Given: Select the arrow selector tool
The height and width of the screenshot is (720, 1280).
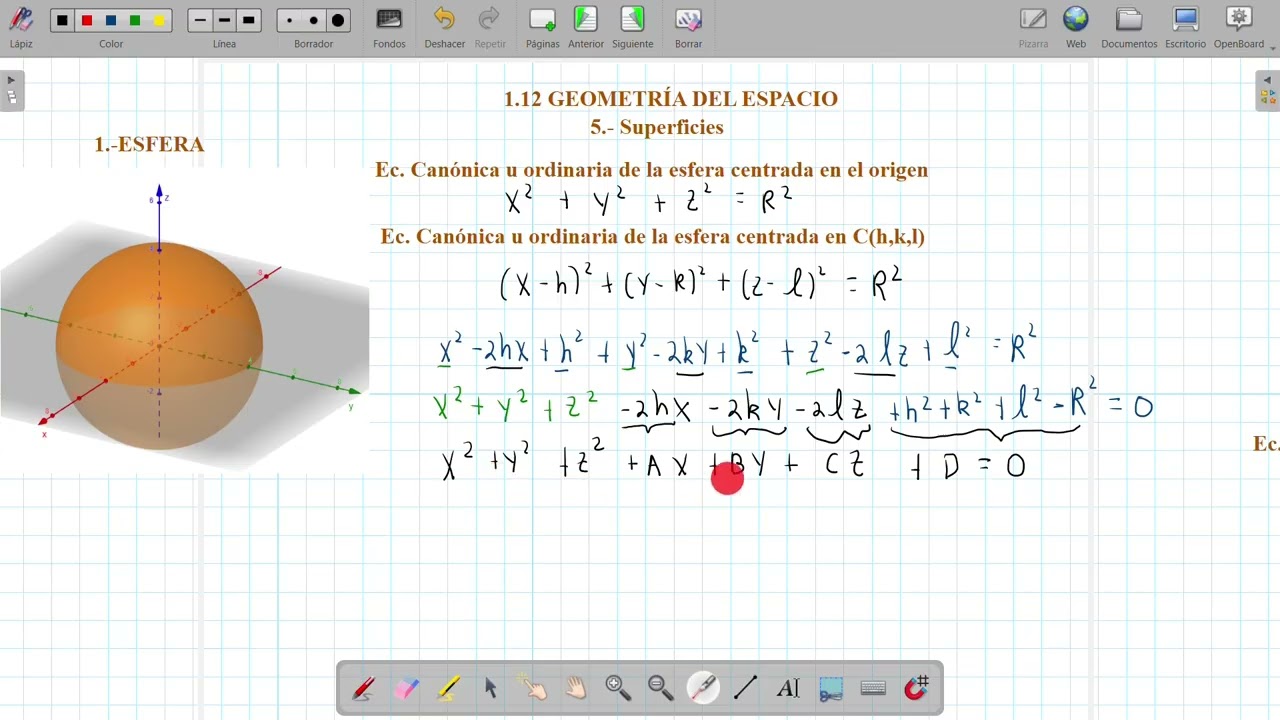Looking at the screenshot, I should coord(491,688).
